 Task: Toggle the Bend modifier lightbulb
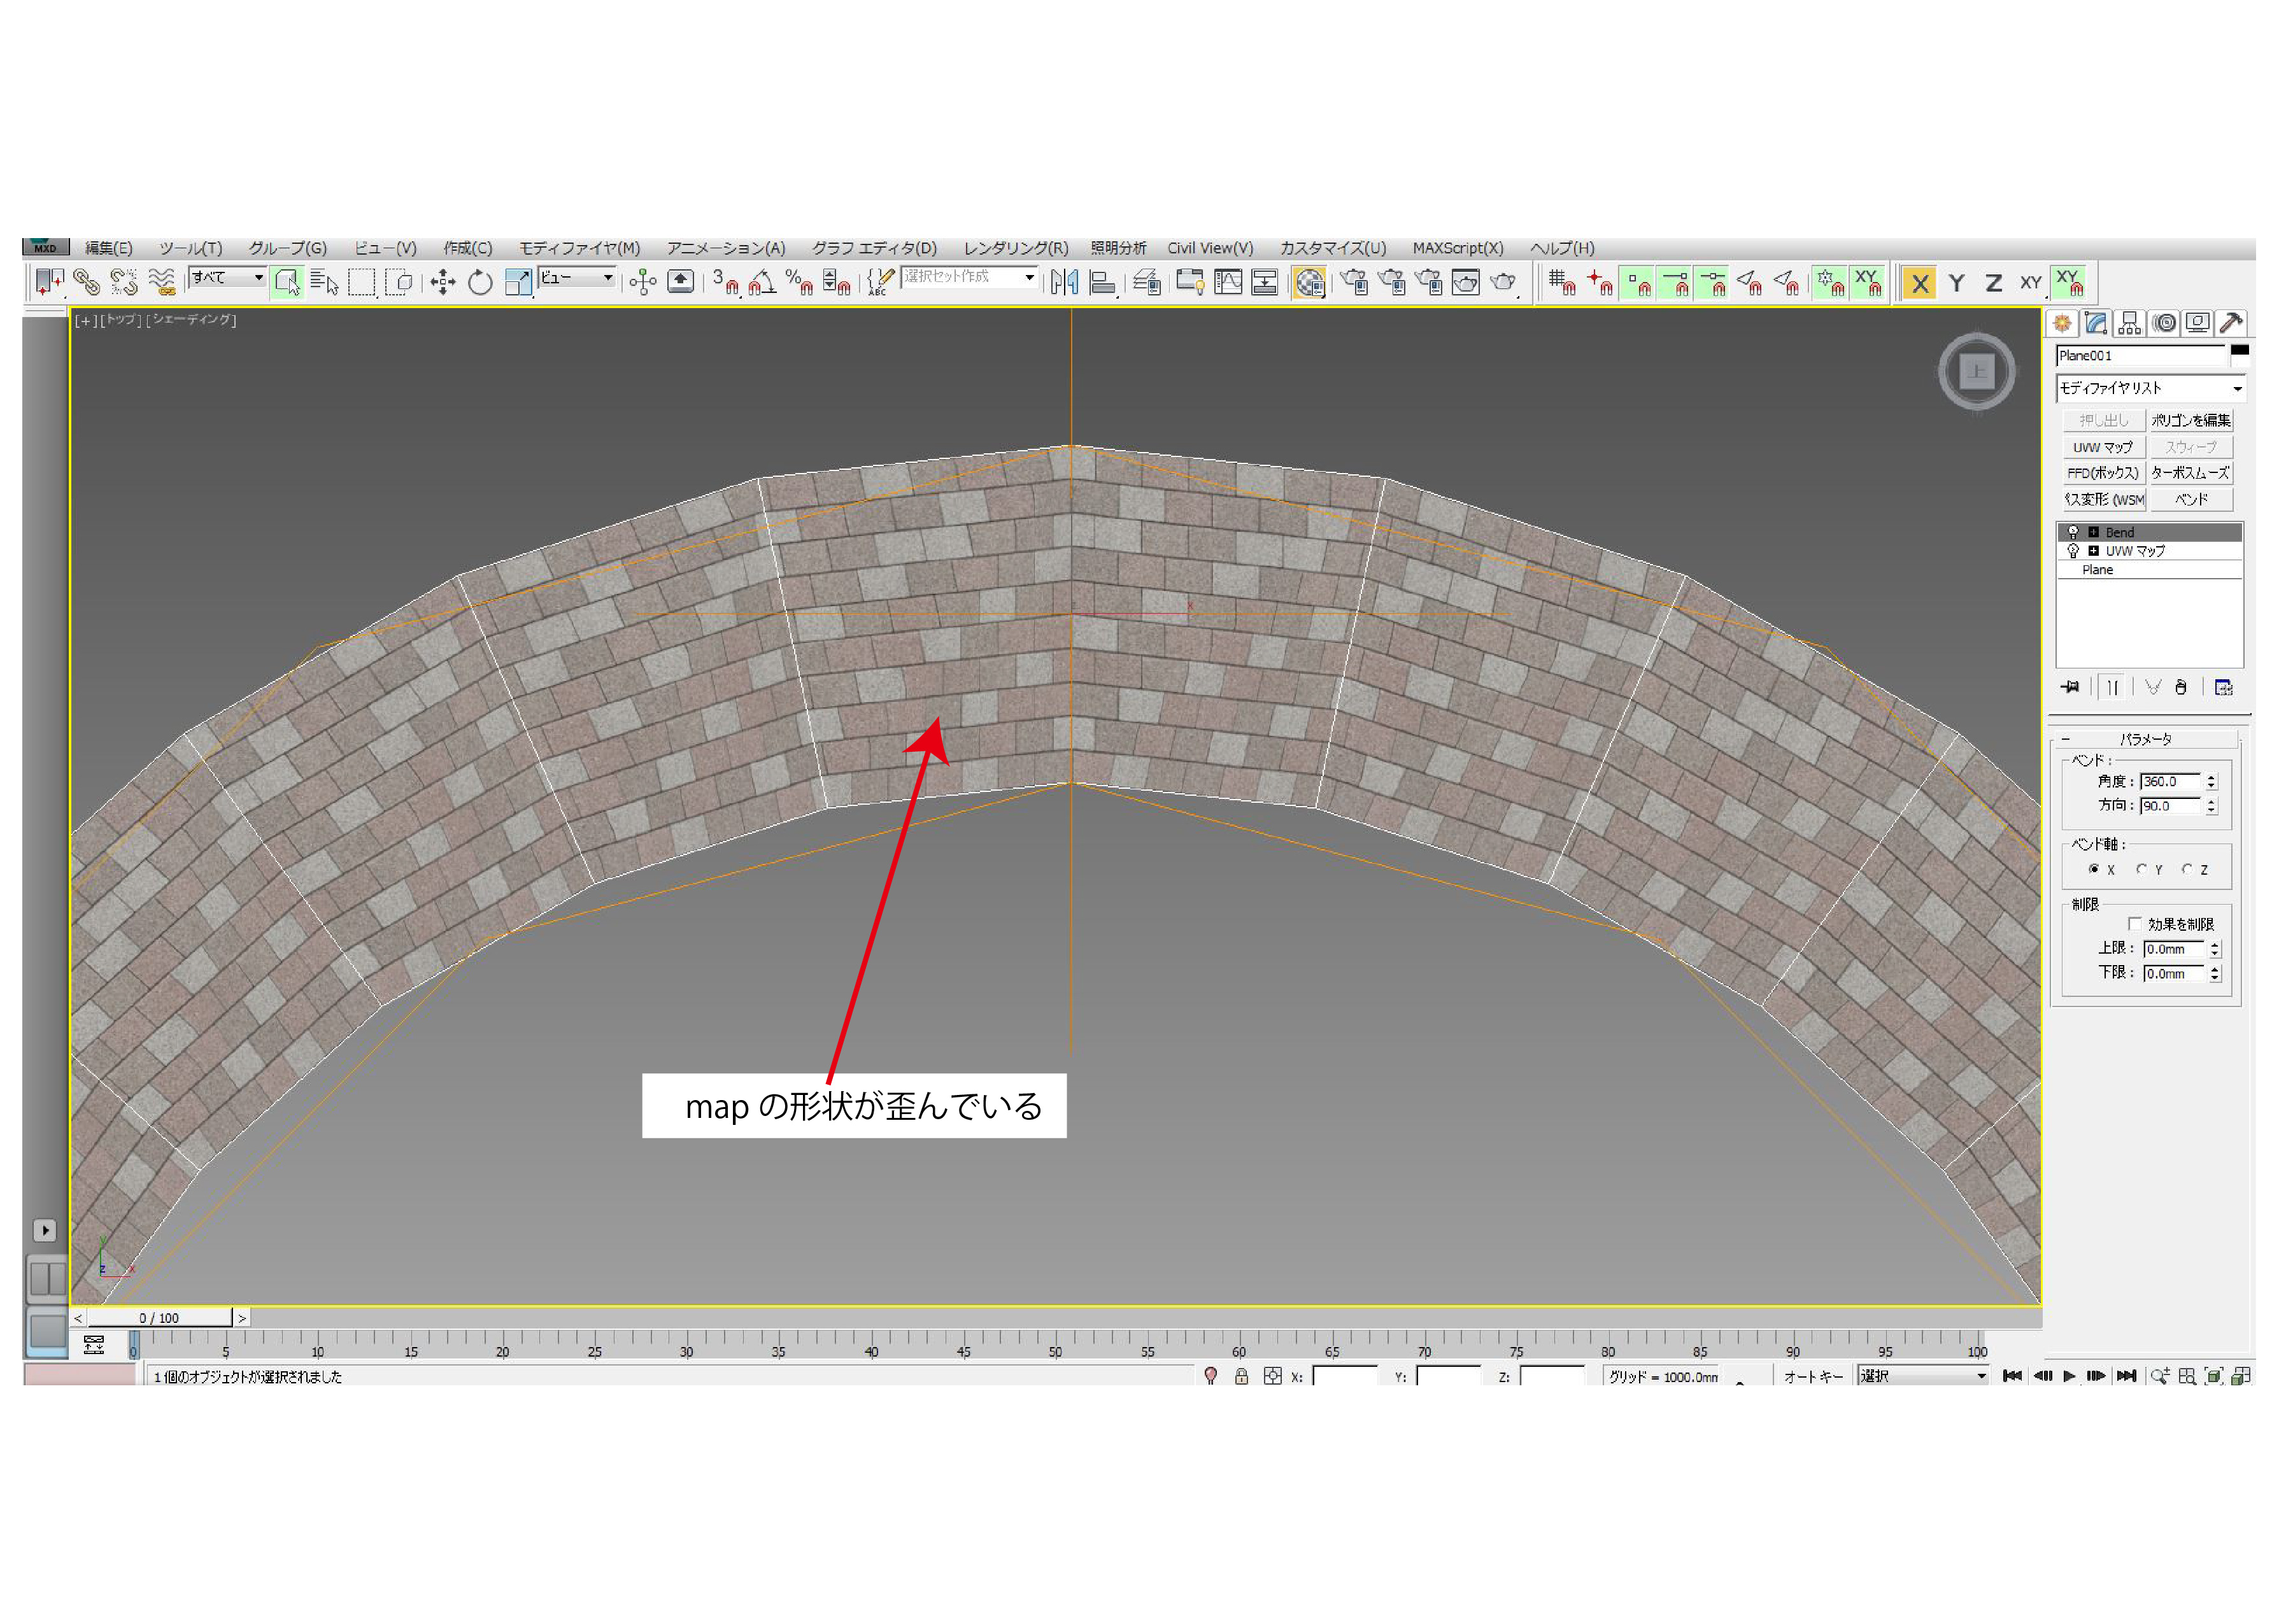click(x=2073, y=532)
